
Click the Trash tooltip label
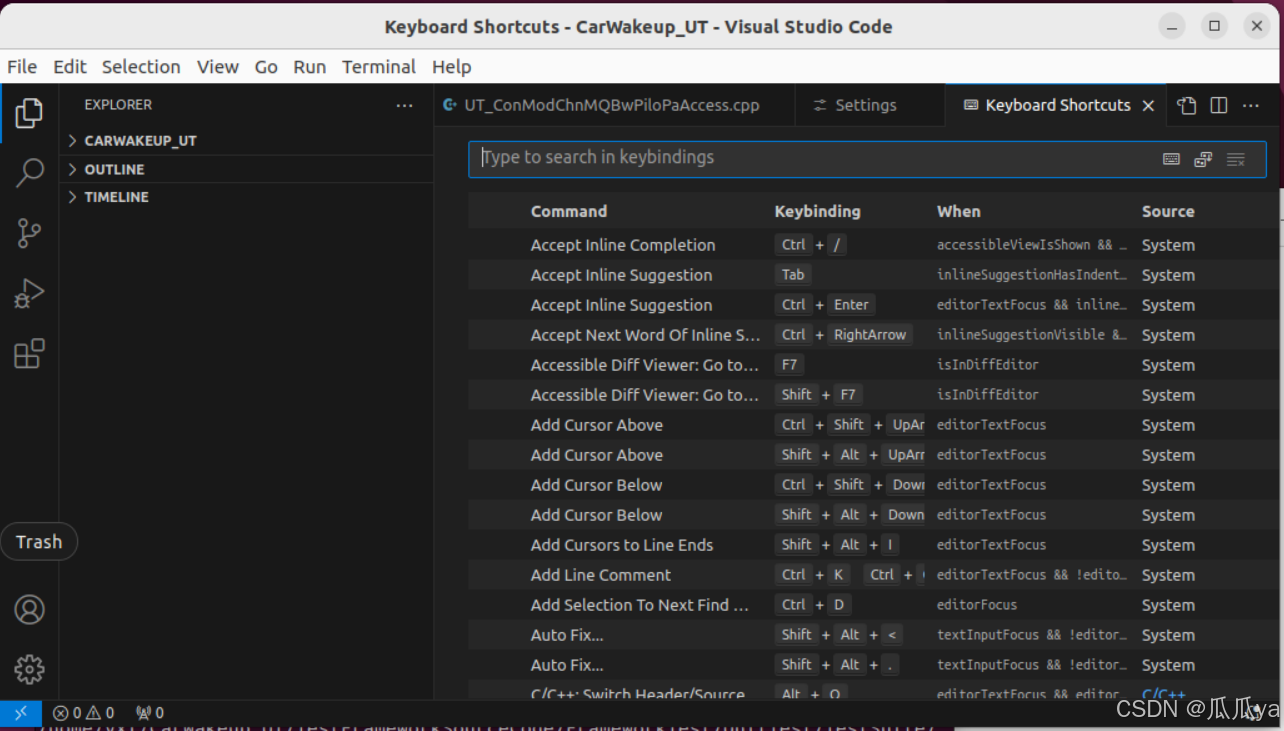pyautogui.click(x=39, y=542)
